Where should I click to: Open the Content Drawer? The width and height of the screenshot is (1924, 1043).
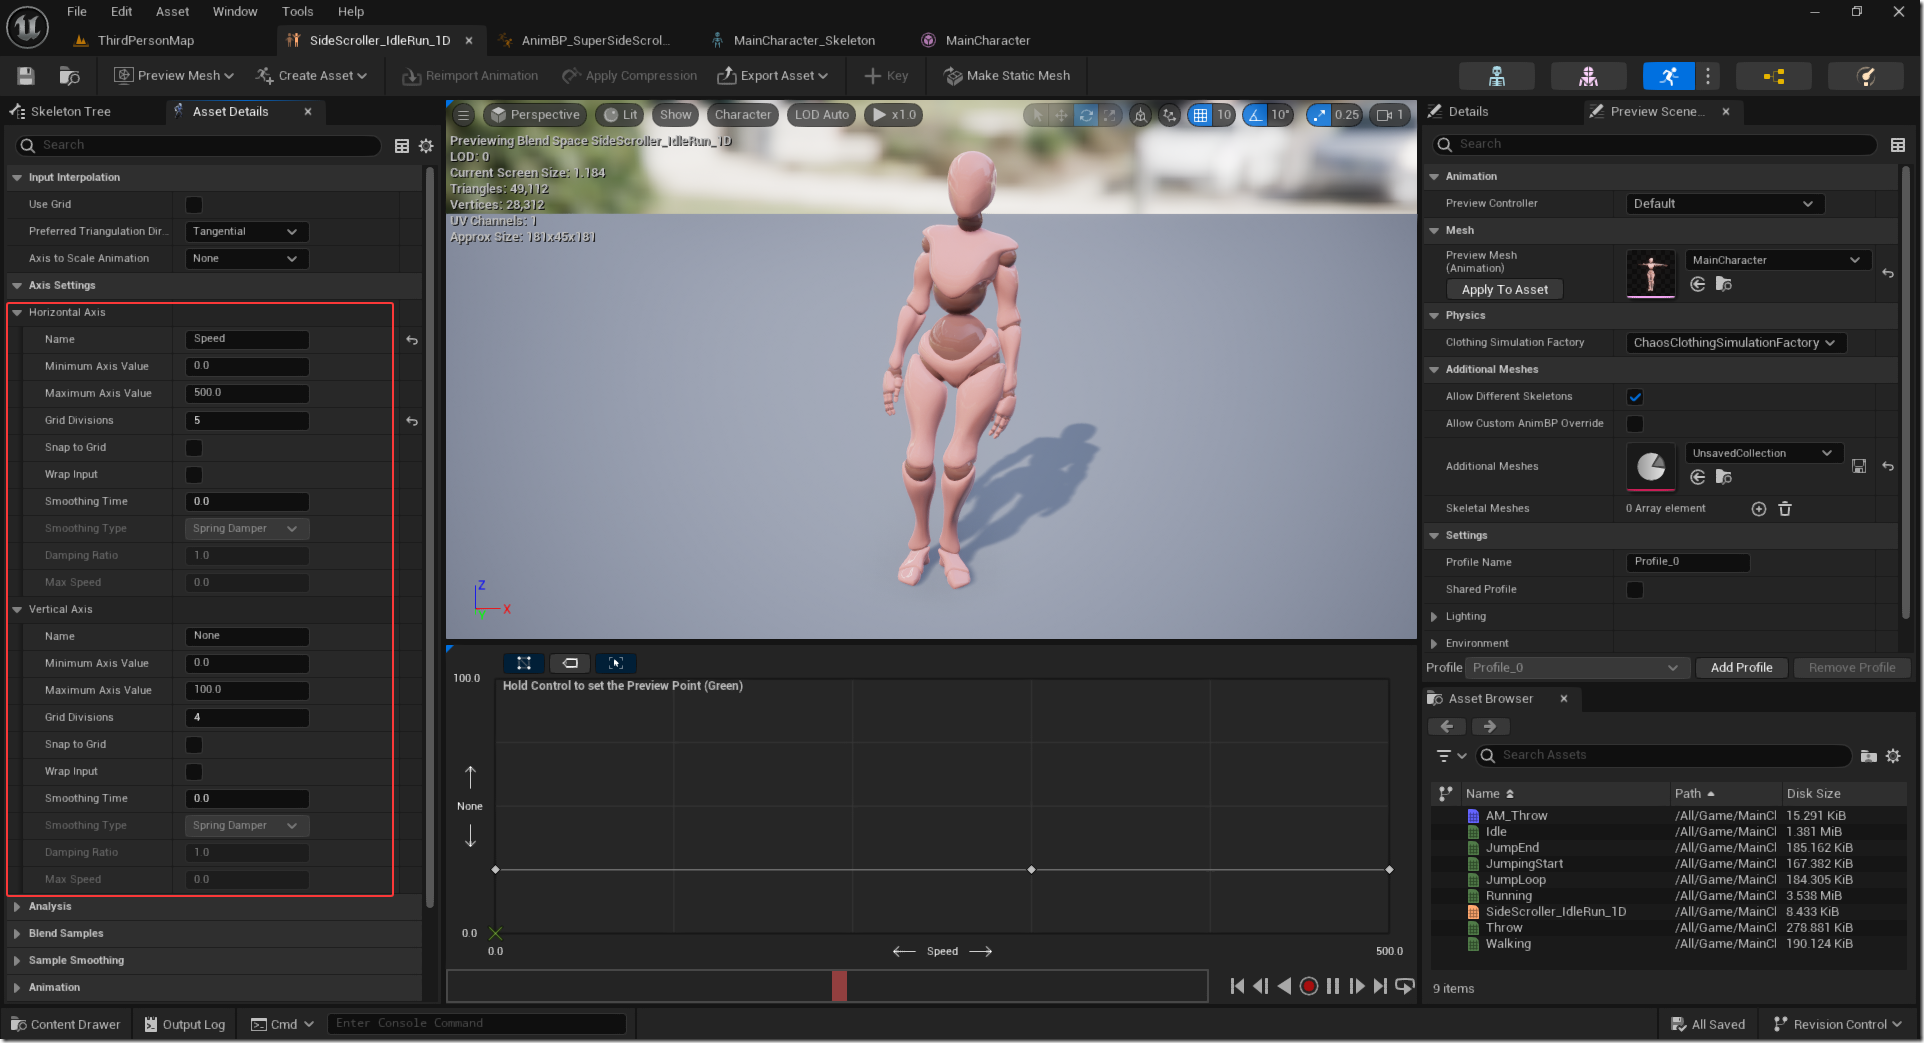(x=65, y=1025)
